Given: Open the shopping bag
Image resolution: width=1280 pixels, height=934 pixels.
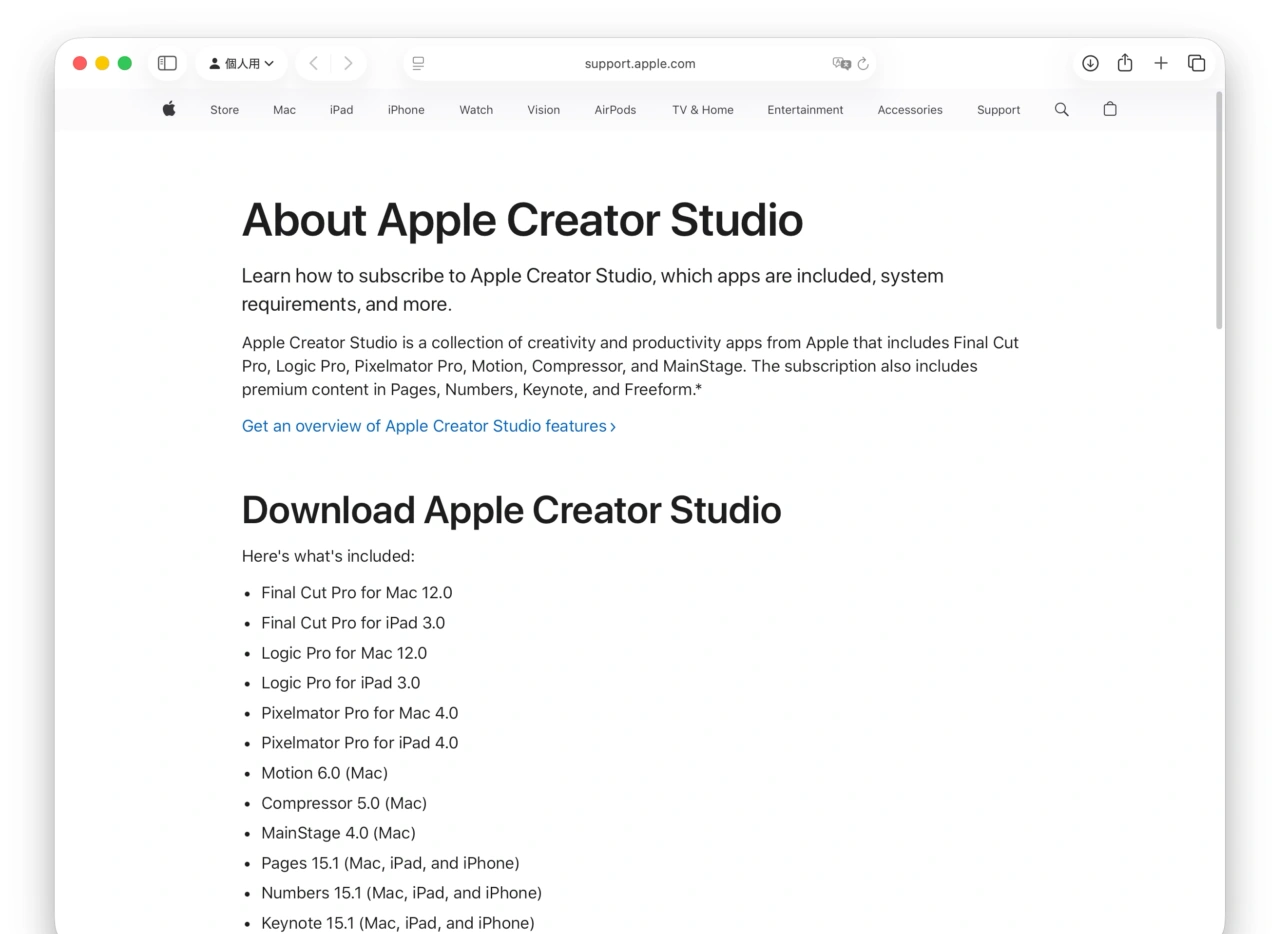Looking at the screenshot, I should (x=1110, y=109).
